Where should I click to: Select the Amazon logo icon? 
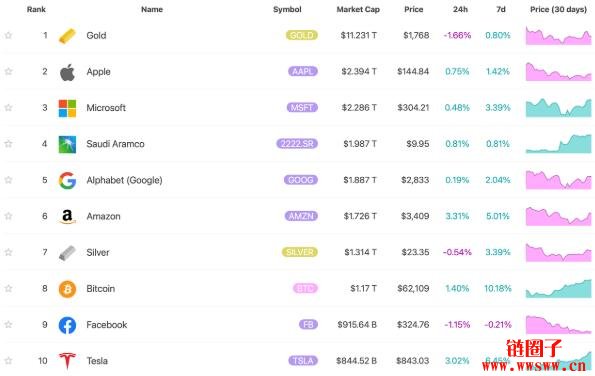67,216
